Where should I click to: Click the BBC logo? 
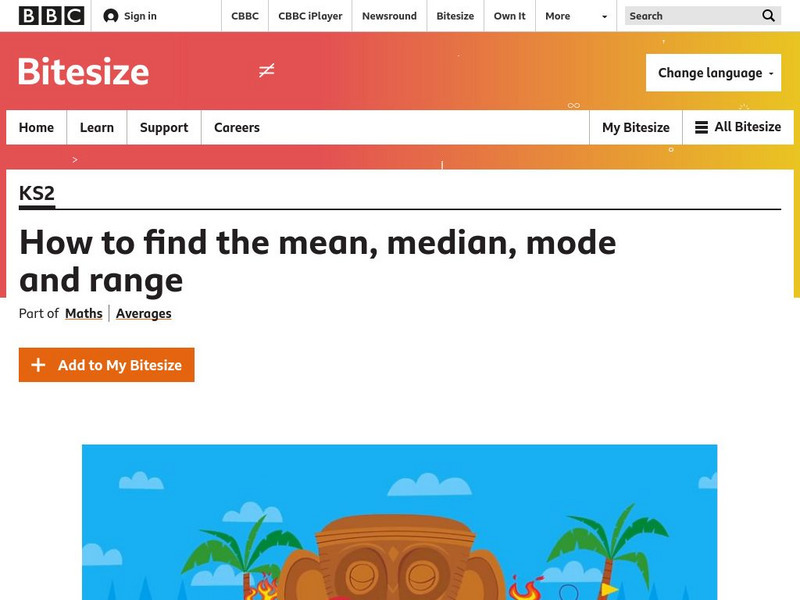51,15
